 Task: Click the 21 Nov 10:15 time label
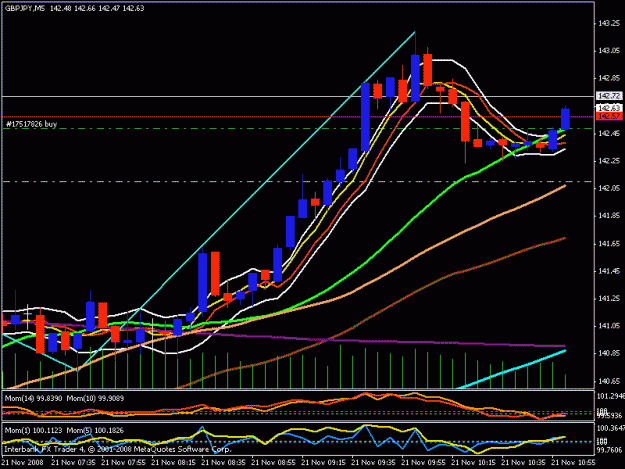[x=474, y=463]
